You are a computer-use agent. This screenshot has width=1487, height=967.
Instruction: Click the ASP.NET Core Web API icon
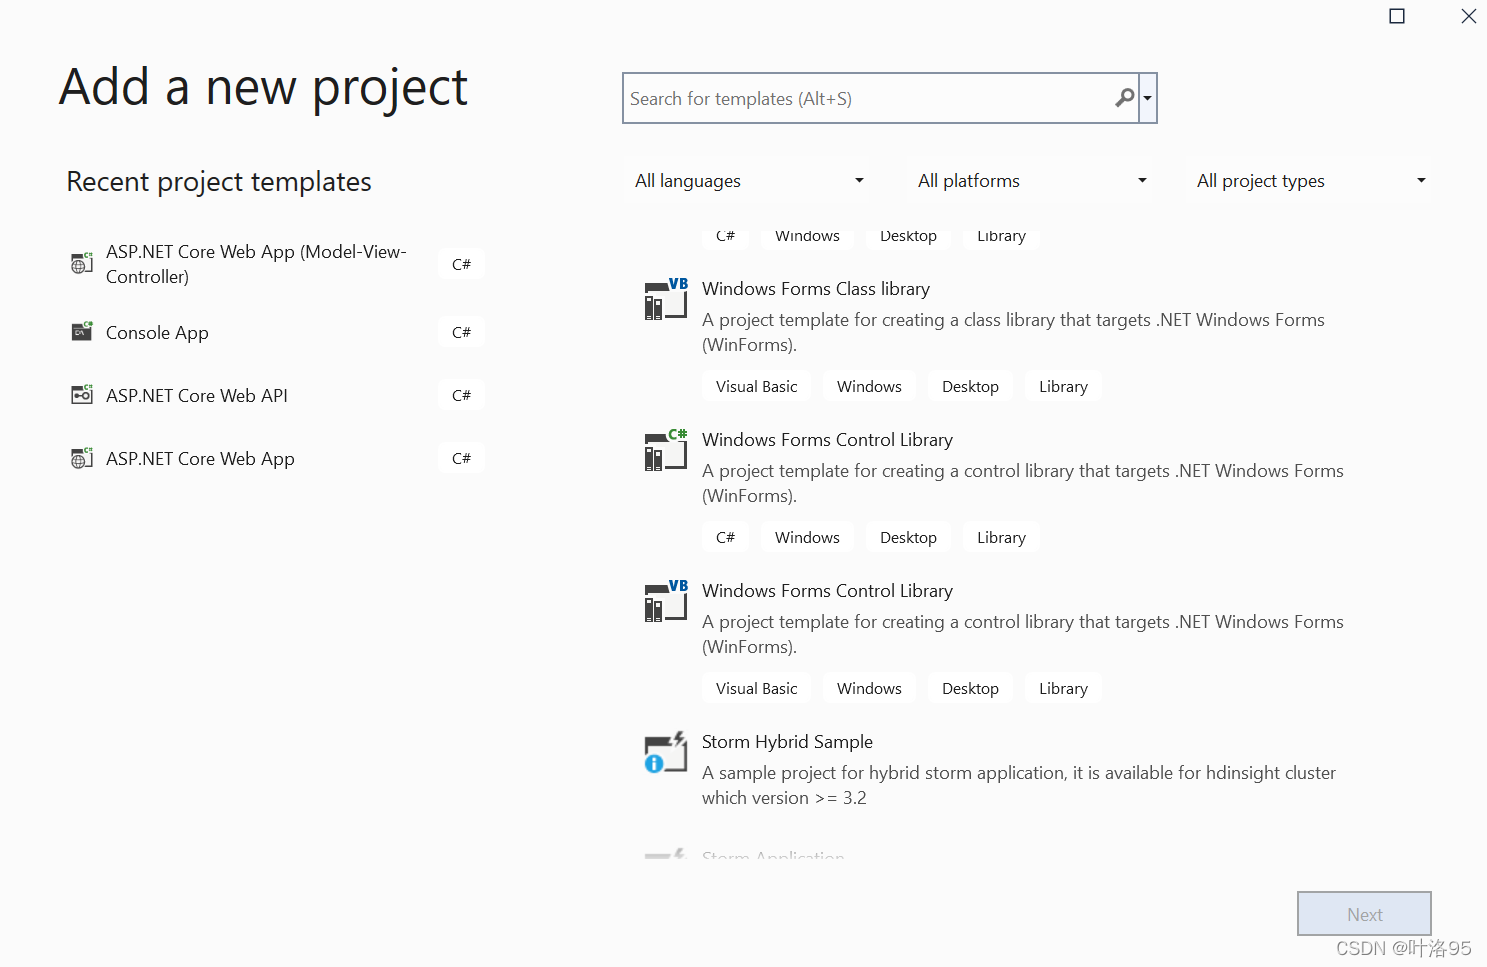click(82, 394)
